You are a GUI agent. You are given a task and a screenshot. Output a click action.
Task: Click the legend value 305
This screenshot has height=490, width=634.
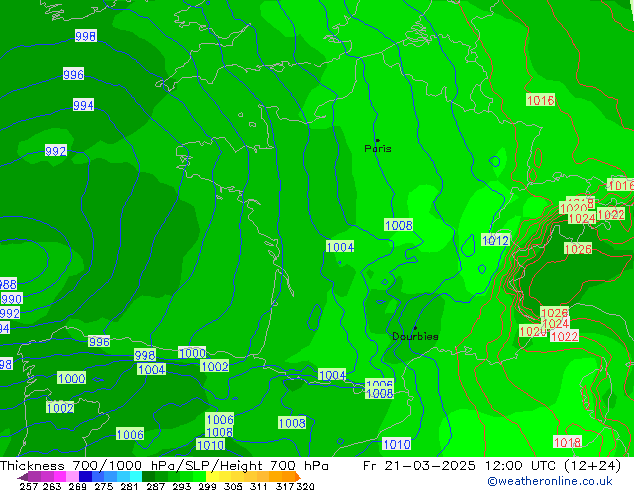point(233,486)
